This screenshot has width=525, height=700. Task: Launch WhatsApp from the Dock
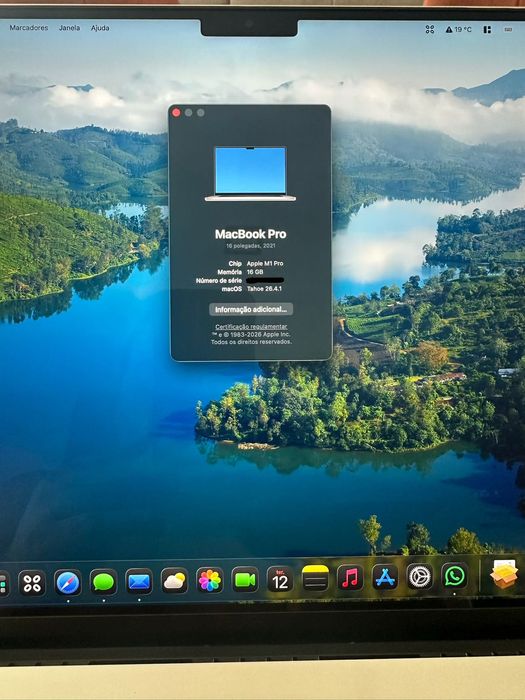point(454,575)
